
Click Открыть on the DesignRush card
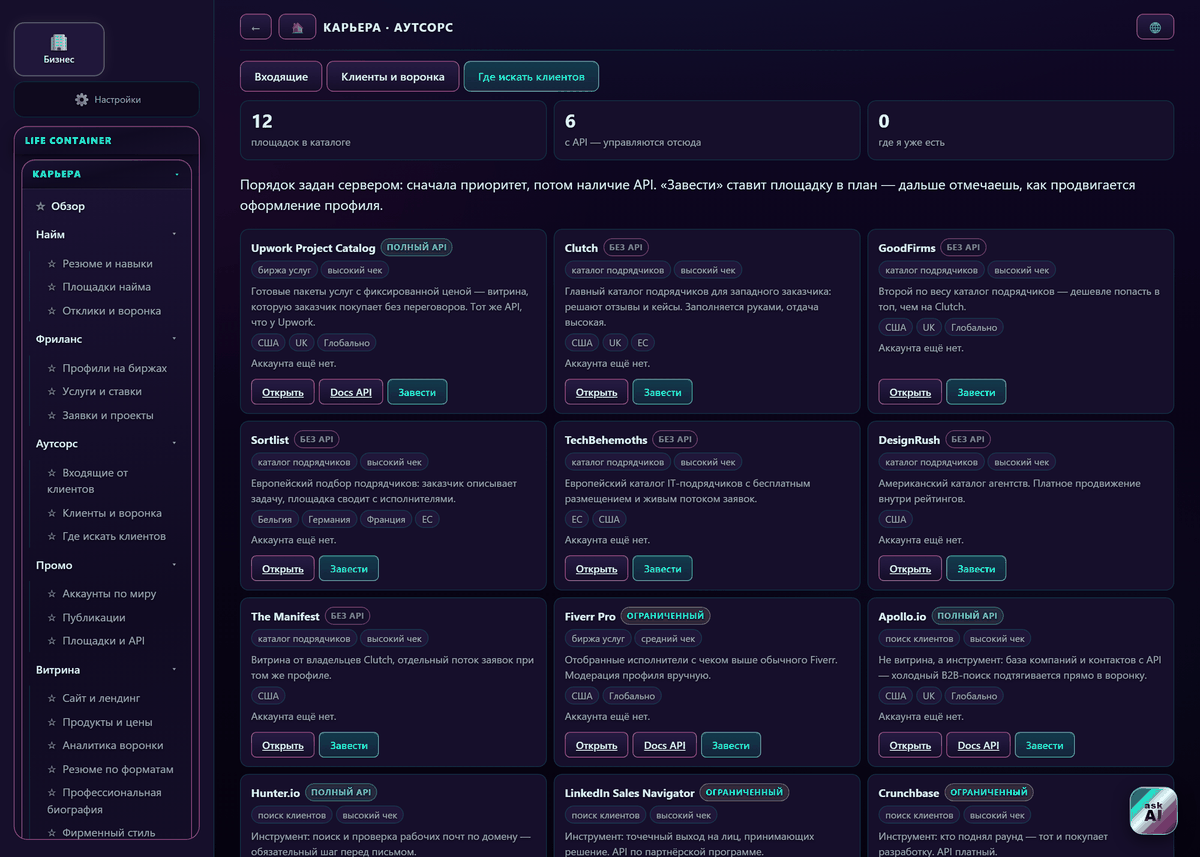coord(911,569)
